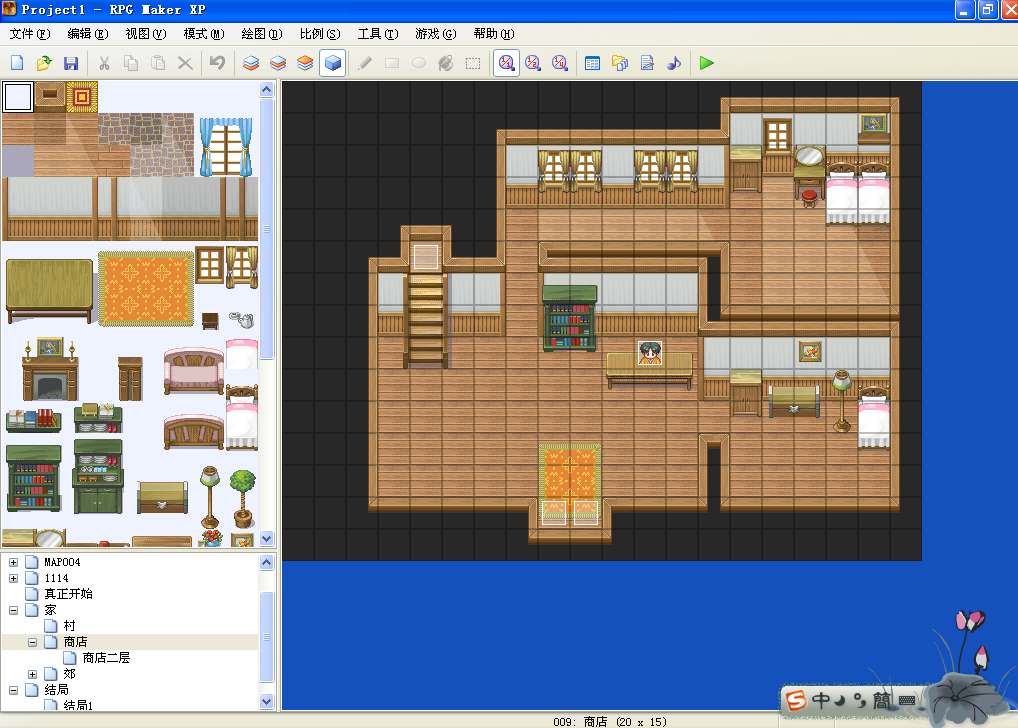
Task: Open the Database from the toolbar
Action: click(592, 63)
